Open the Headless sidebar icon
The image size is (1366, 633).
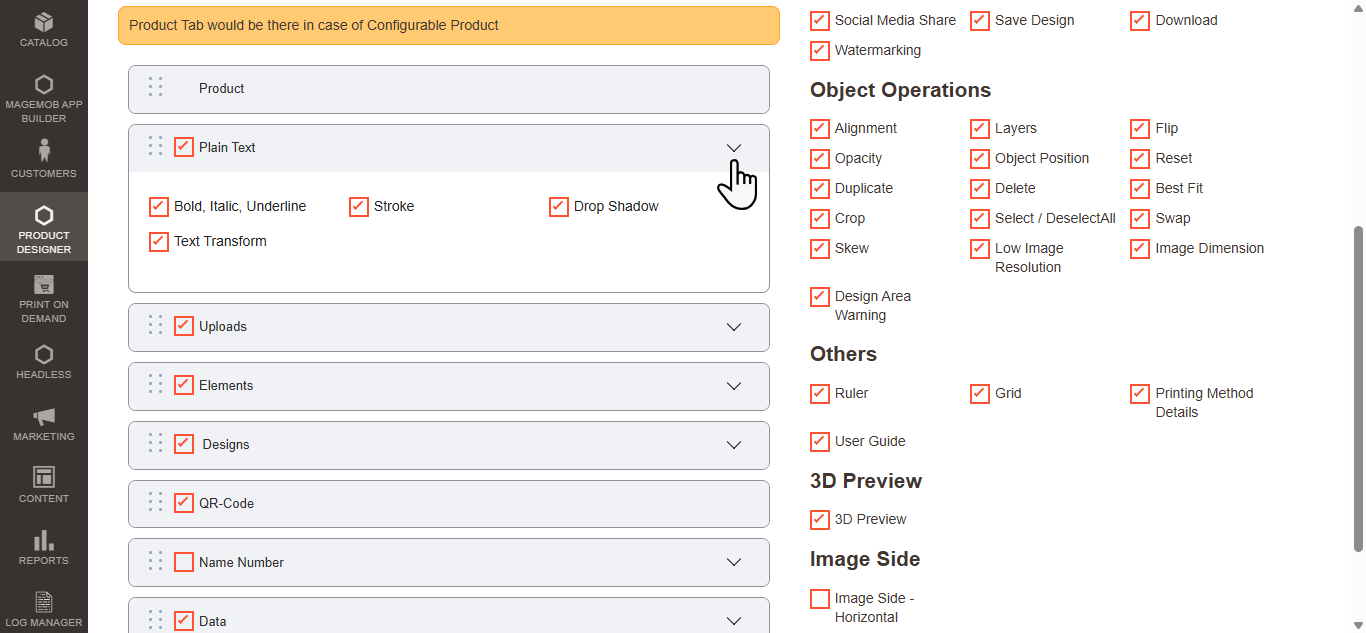click(x=44, y=355)
